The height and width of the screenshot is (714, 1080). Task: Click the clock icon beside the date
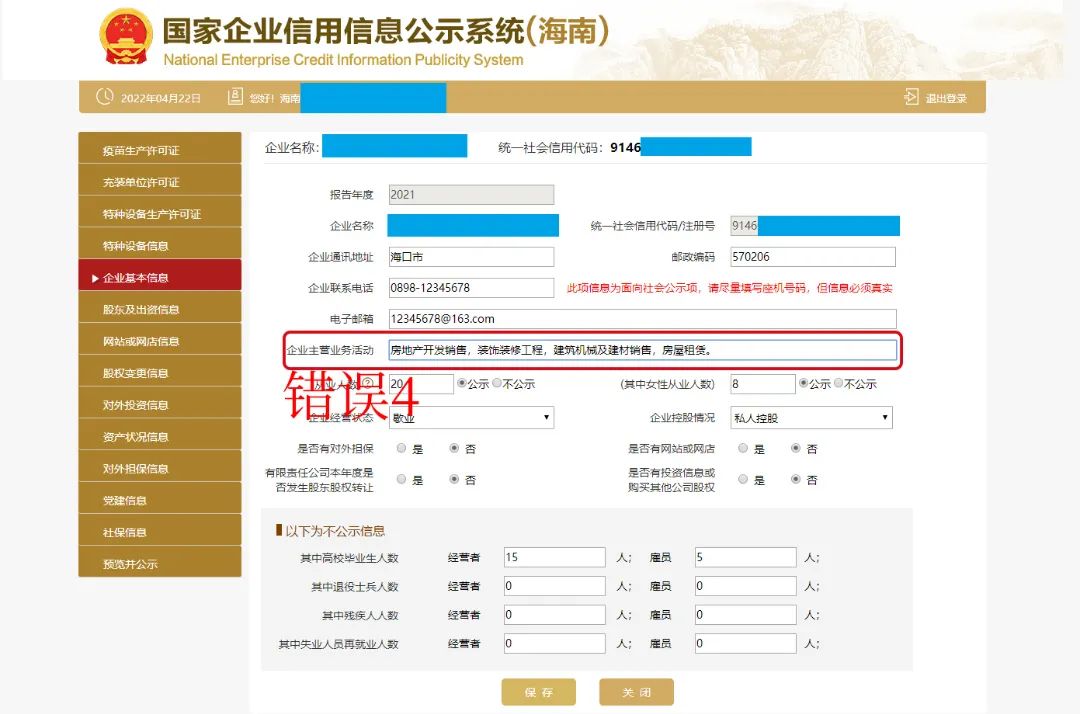tap(104, 97)
